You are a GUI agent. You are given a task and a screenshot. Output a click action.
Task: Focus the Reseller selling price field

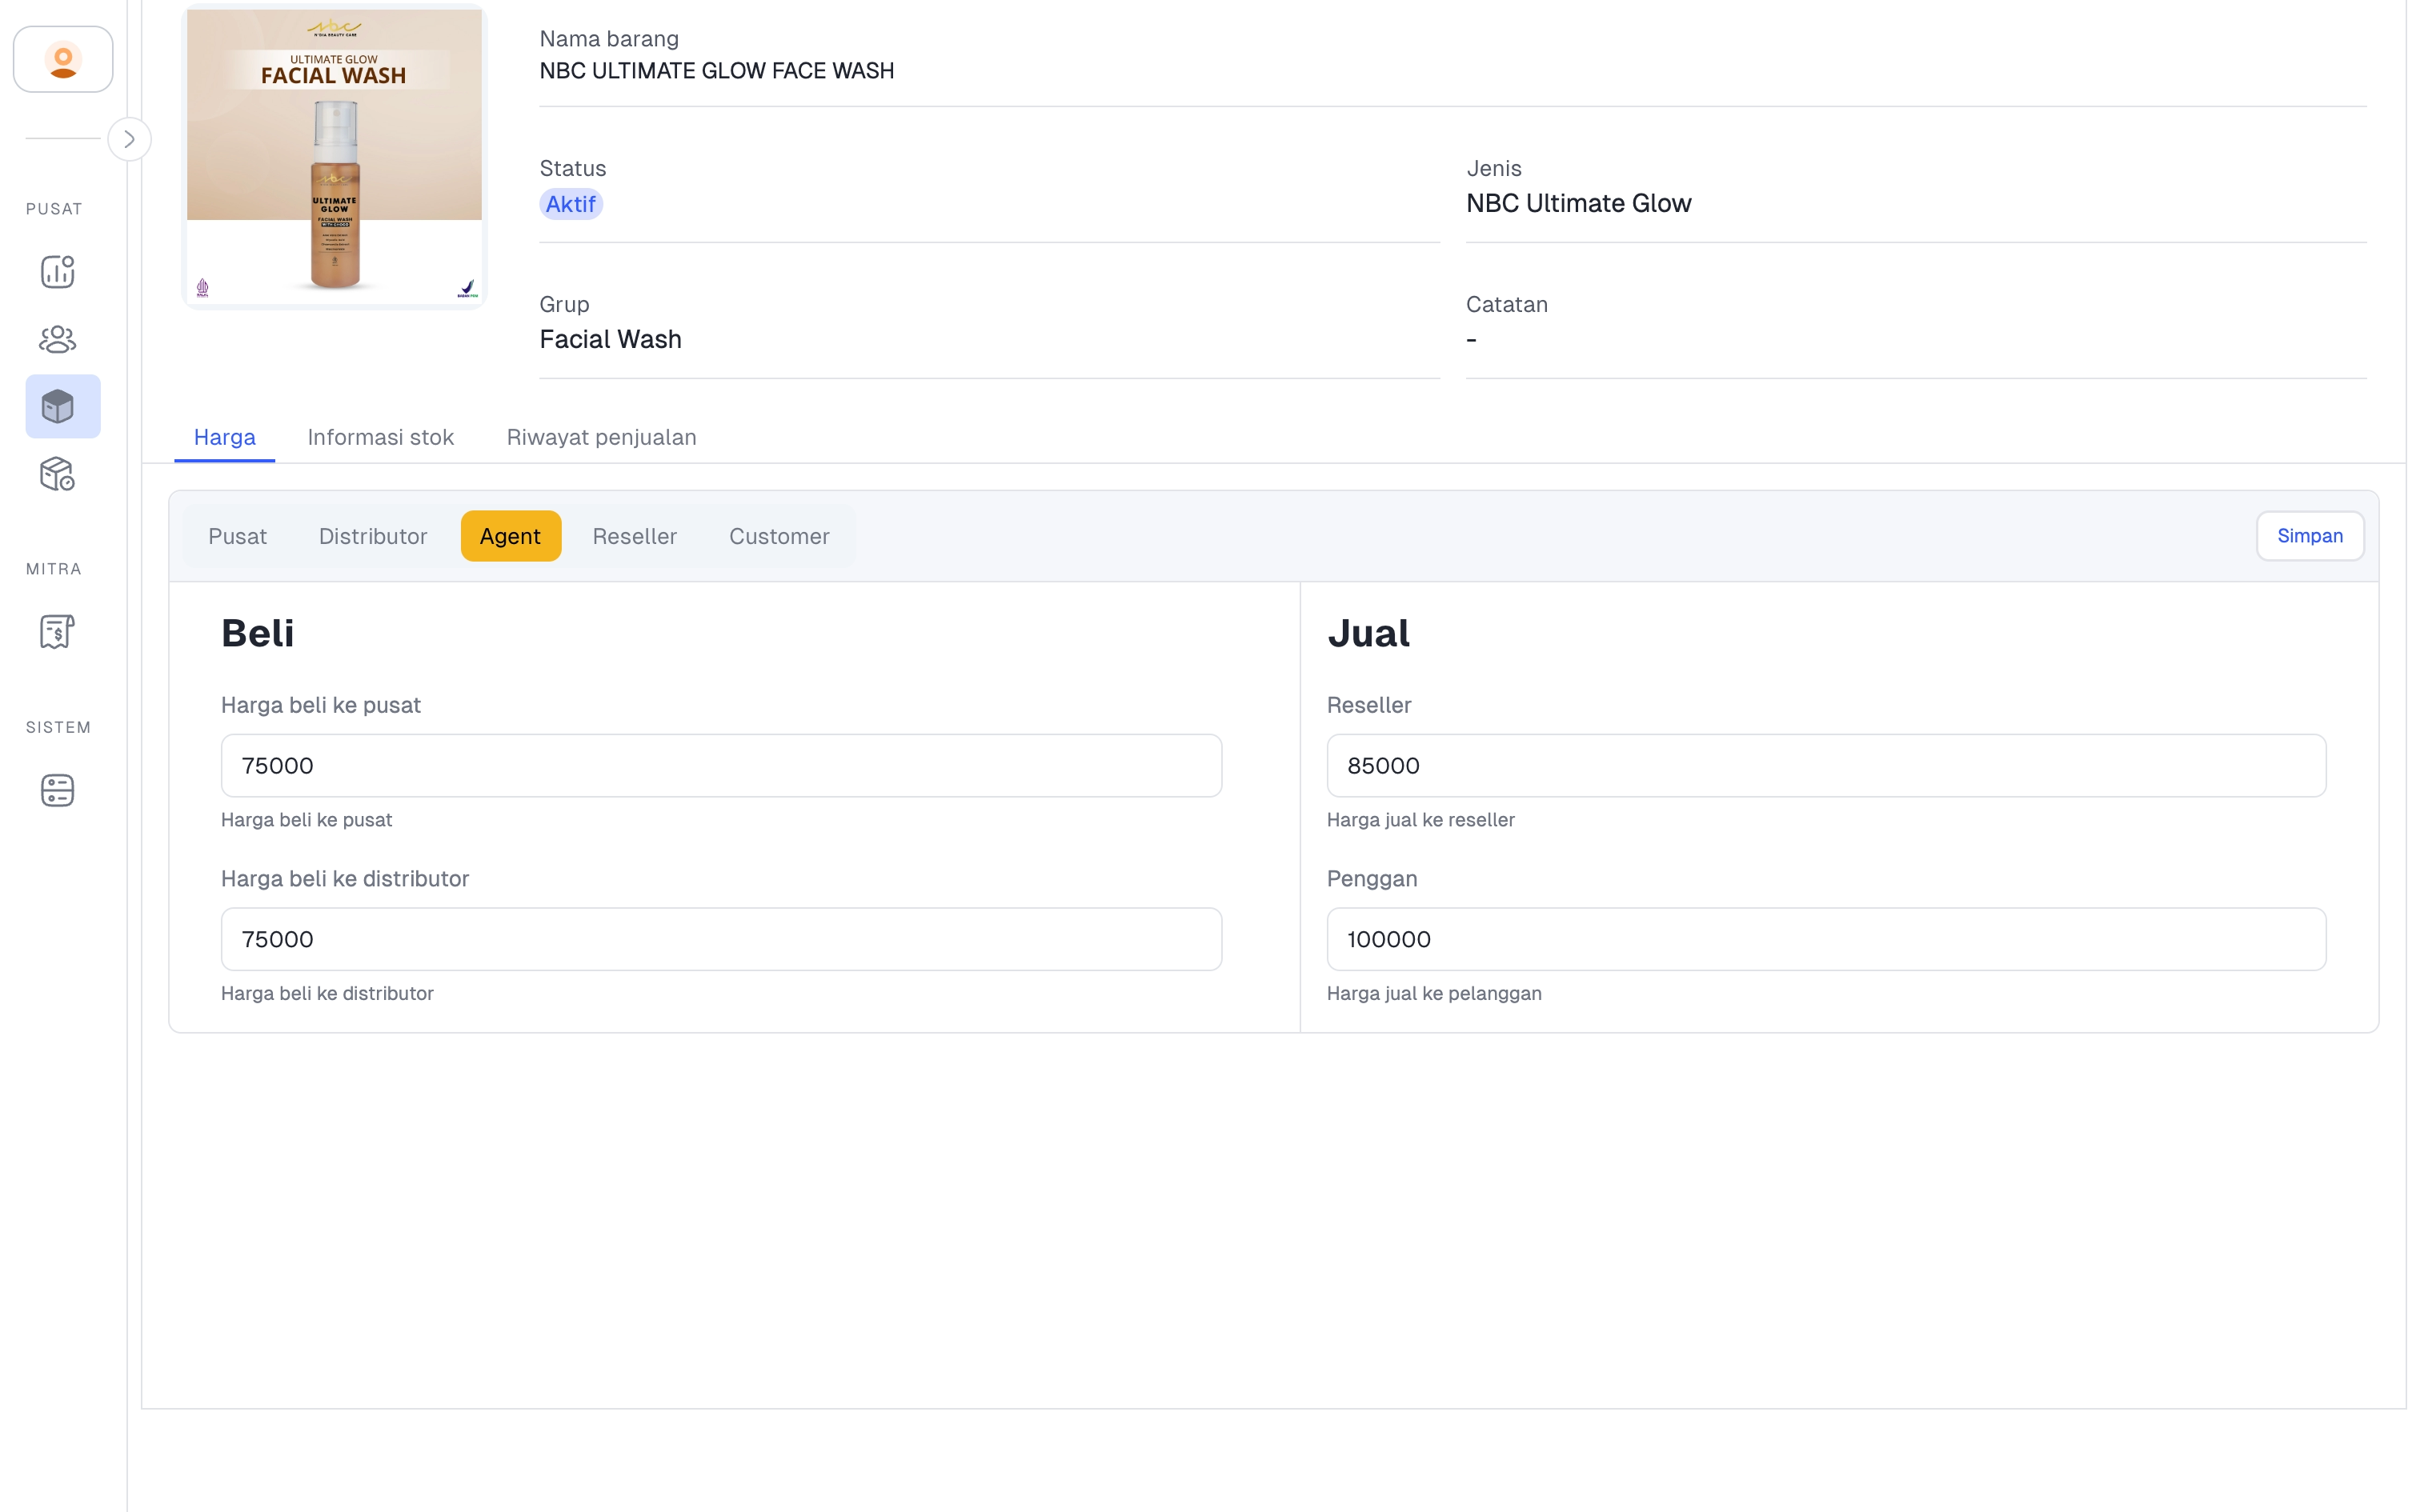(1826, 765)
